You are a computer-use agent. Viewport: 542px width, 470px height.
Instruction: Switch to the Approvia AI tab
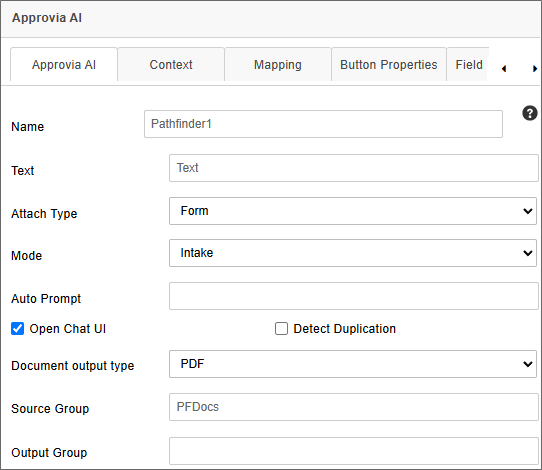pyautogui.click(x=64, y=65)
